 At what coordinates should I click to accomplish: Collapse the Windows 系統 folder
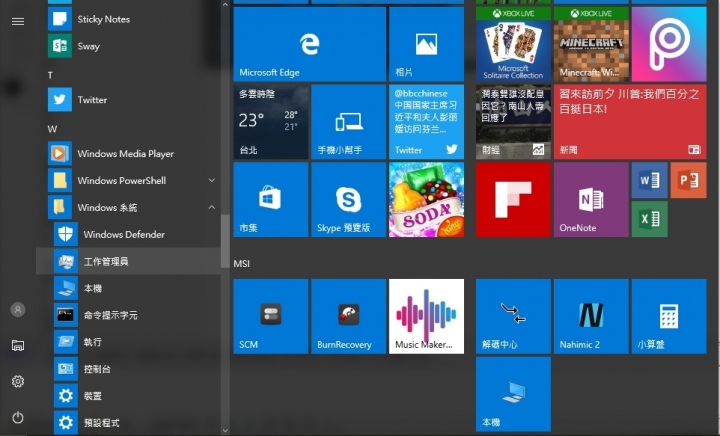tap(129, 207)
